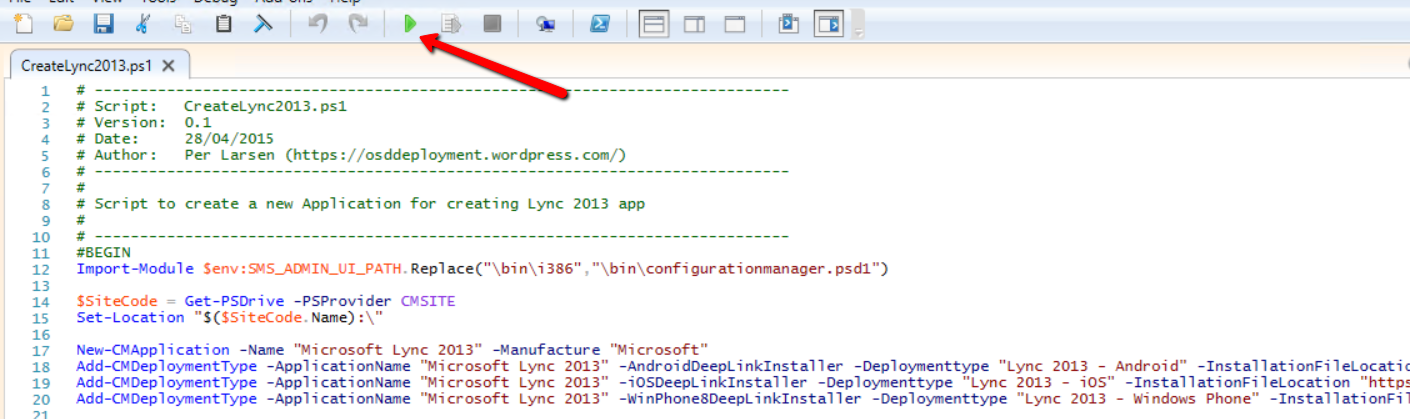
Task: Expand the toolbar overflow options arrow
Action: point(858,33)
